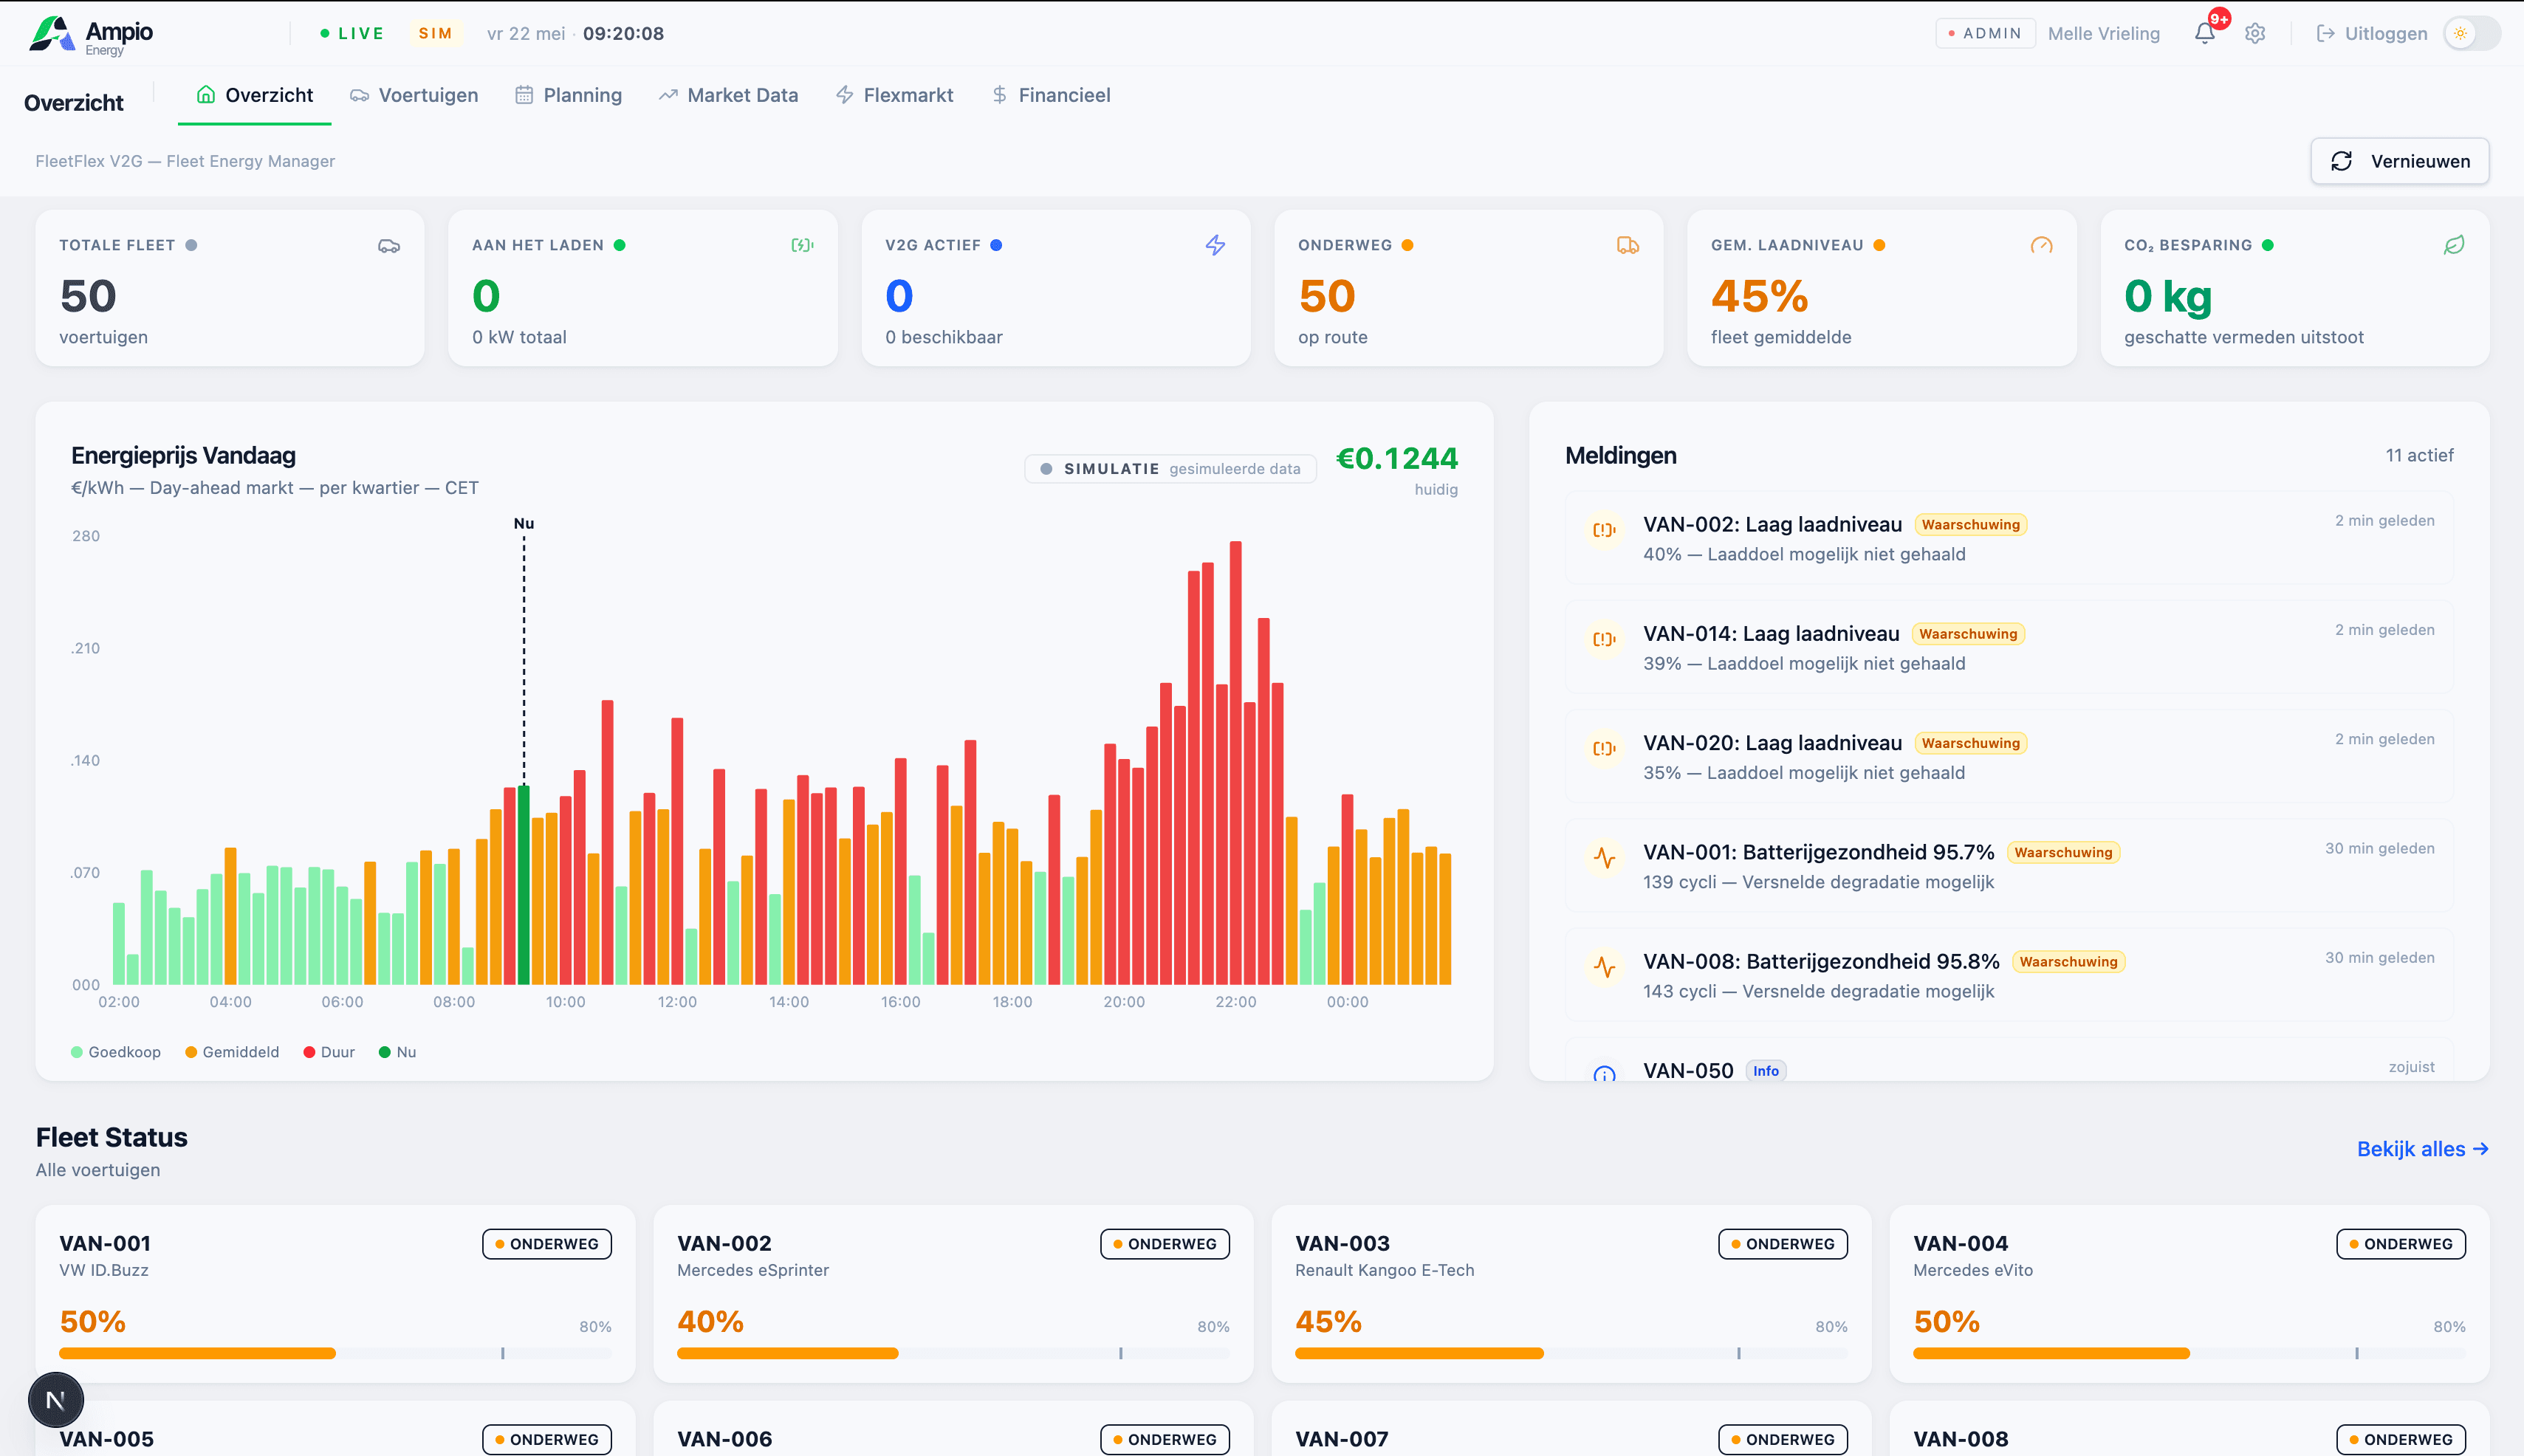The image size is (2524, 1456).
Task: Click the Nu marker on price chart
Action: tap(524, 523)
